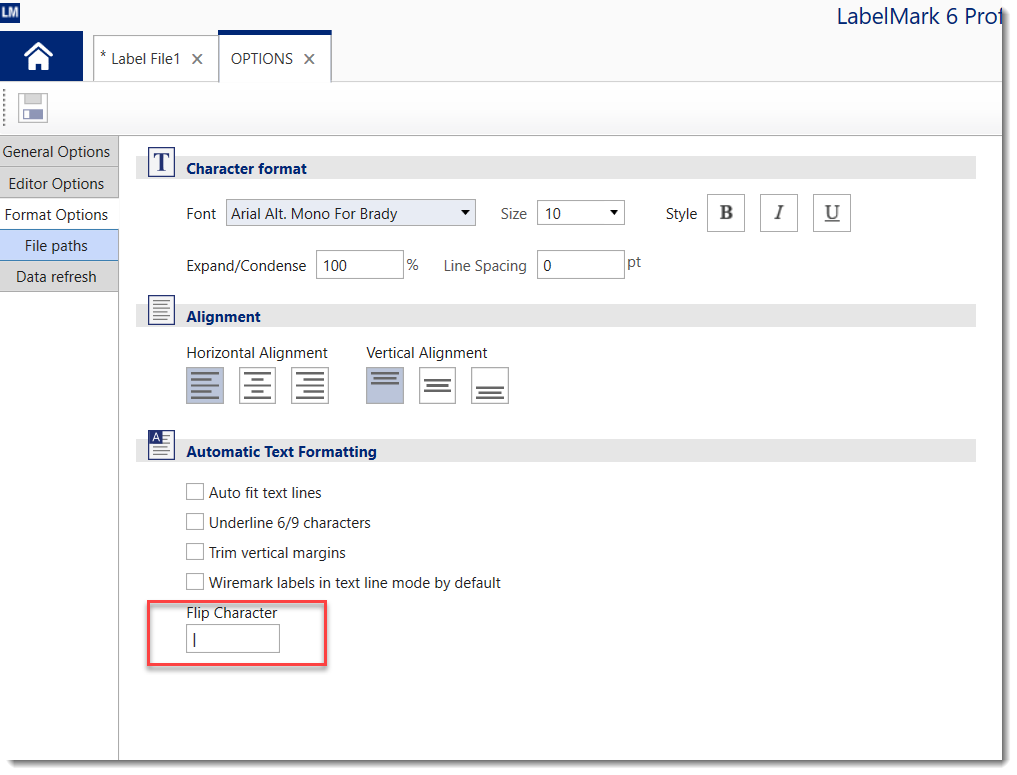Image resolution: width=1017 pixels, height=775 pixels.
Task: Set horizontal alignment to right
Action: click(x=310, y=385)
